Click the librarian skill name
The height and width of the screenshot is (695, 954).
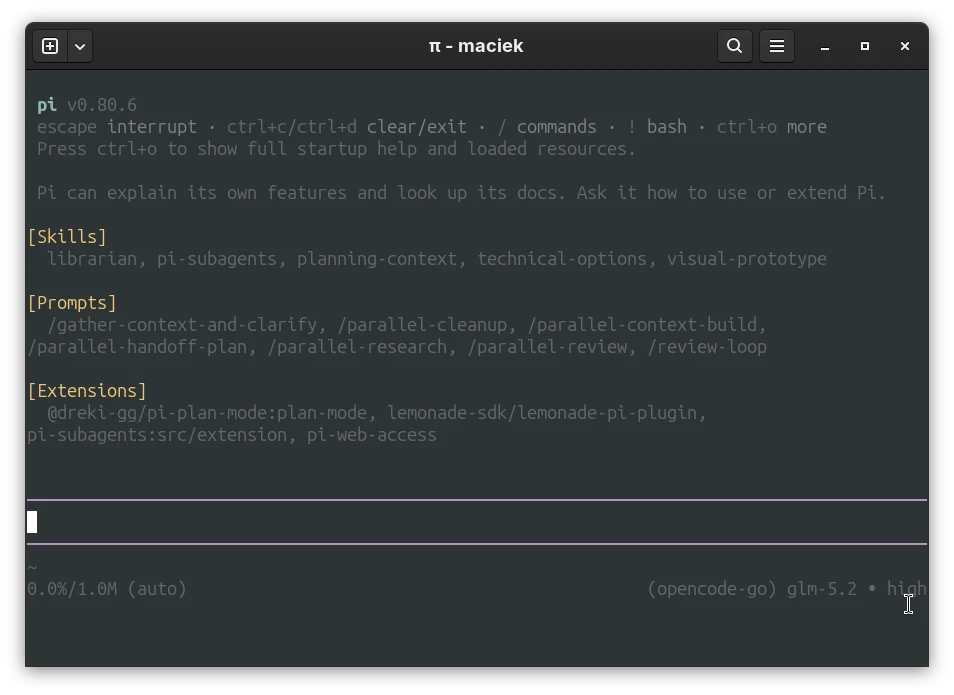tap(92, 259)
